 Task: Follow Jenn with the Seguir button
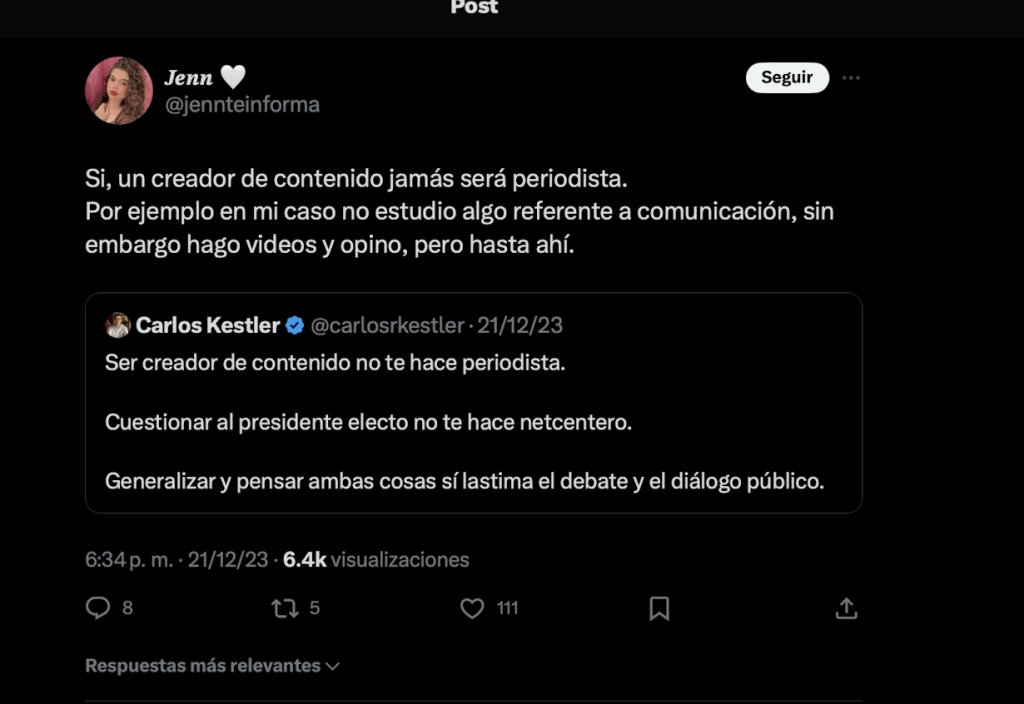pyautogui.click(x=787, y=78)
